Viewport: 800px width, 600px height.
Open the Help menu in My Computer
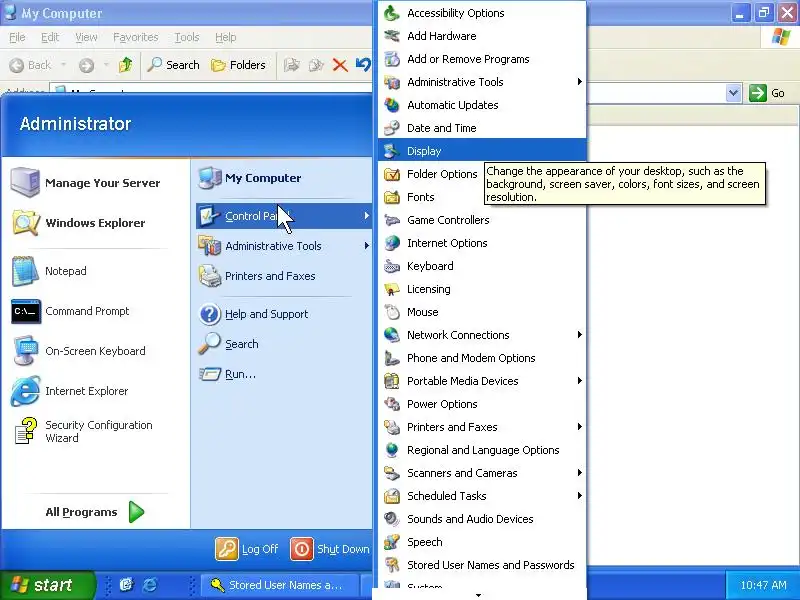(226, 37)
